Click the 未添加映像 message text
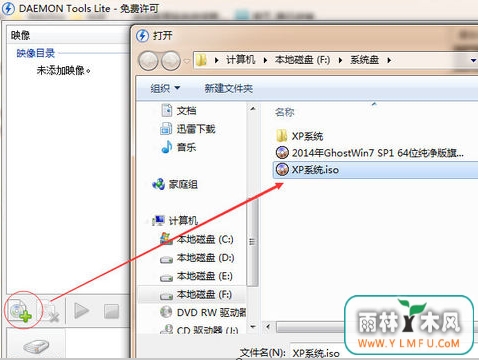This screenshot has height=360, width=479. tap(63, 70)
